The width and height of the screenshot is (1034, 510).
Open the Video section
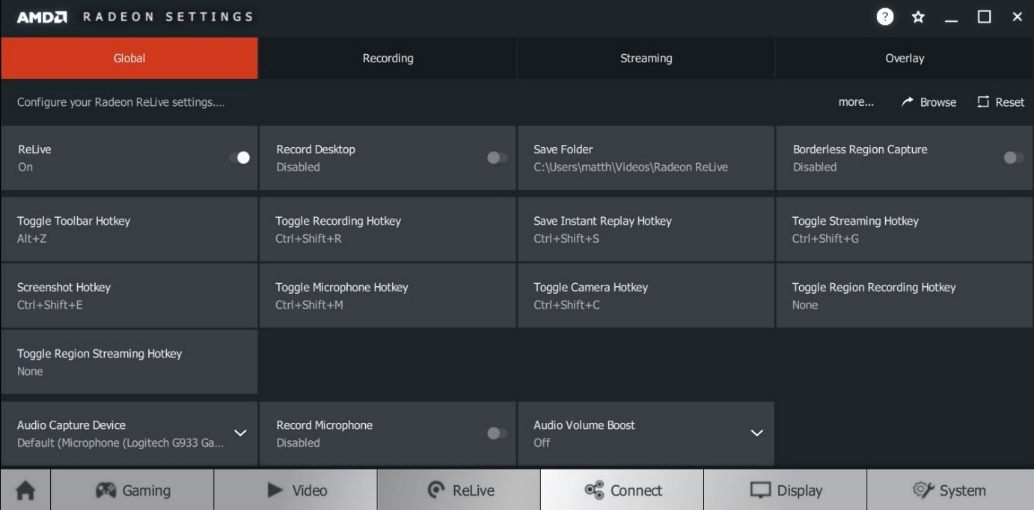click(296, 490)
